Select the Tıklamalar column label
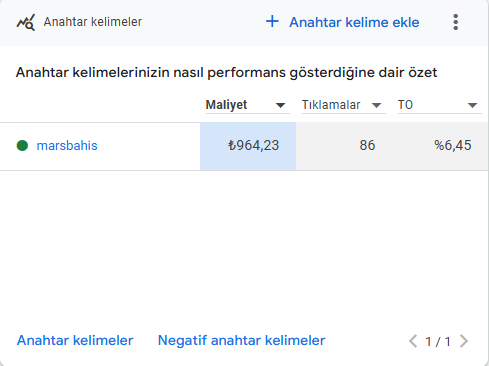Viewport: 489px width, 366px height. (x=331, y=105)
